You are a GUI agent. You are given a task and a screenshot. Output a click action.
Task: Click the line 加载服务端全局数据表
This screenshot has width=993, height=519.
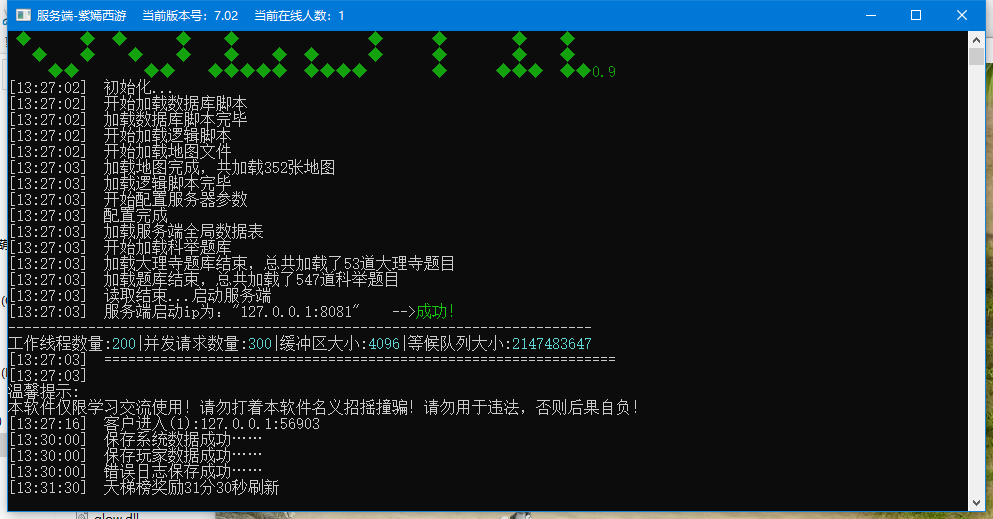(183, 231)
